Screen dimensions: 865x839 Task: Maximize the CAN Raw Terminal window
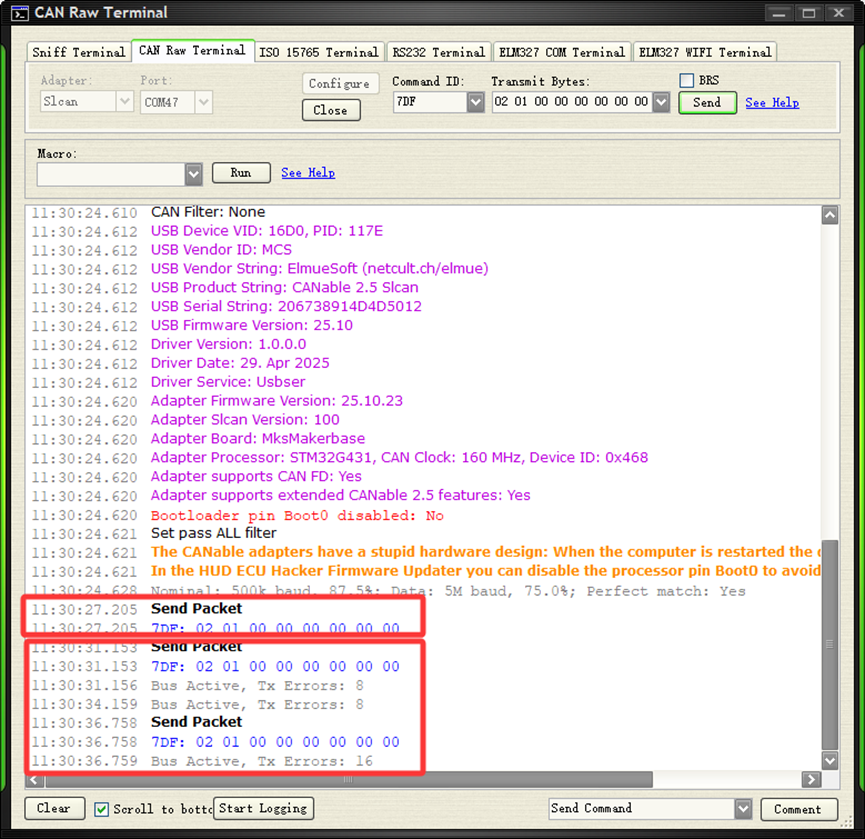point(808,13)
